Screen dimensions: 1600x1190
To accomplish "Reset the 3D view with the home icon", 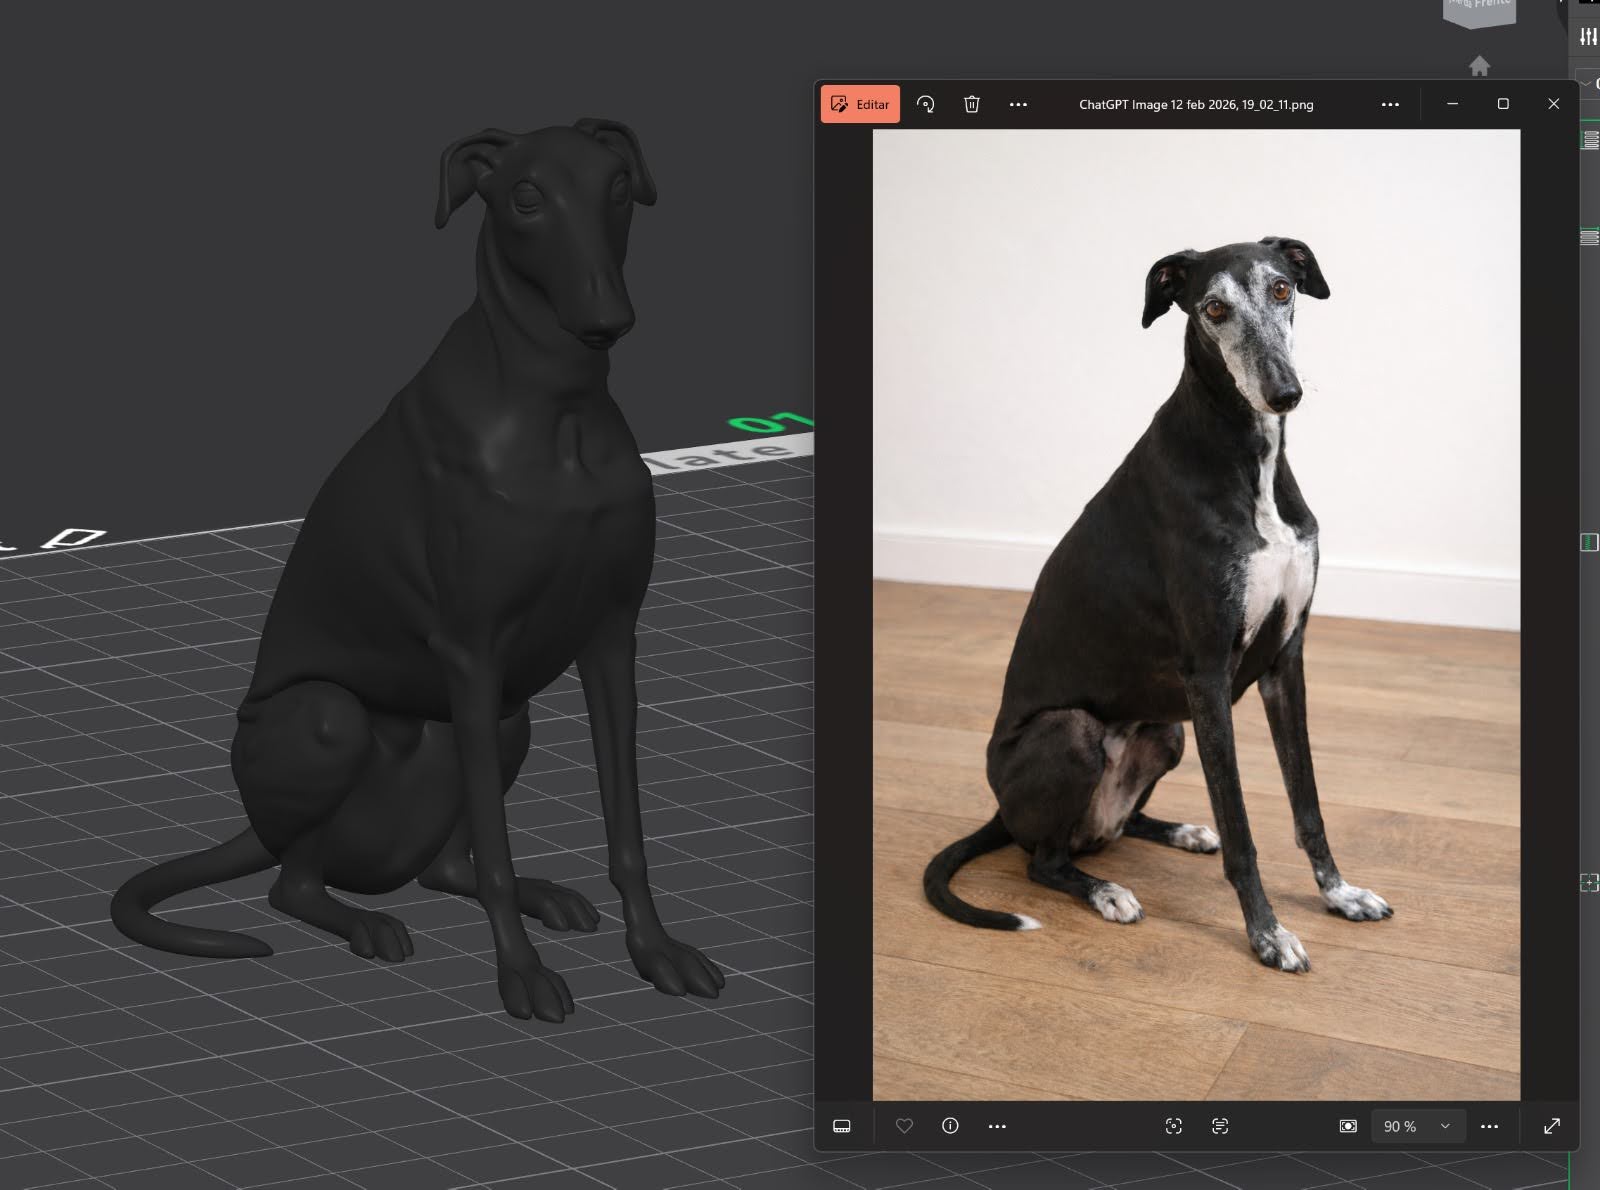I will 1480,66.
